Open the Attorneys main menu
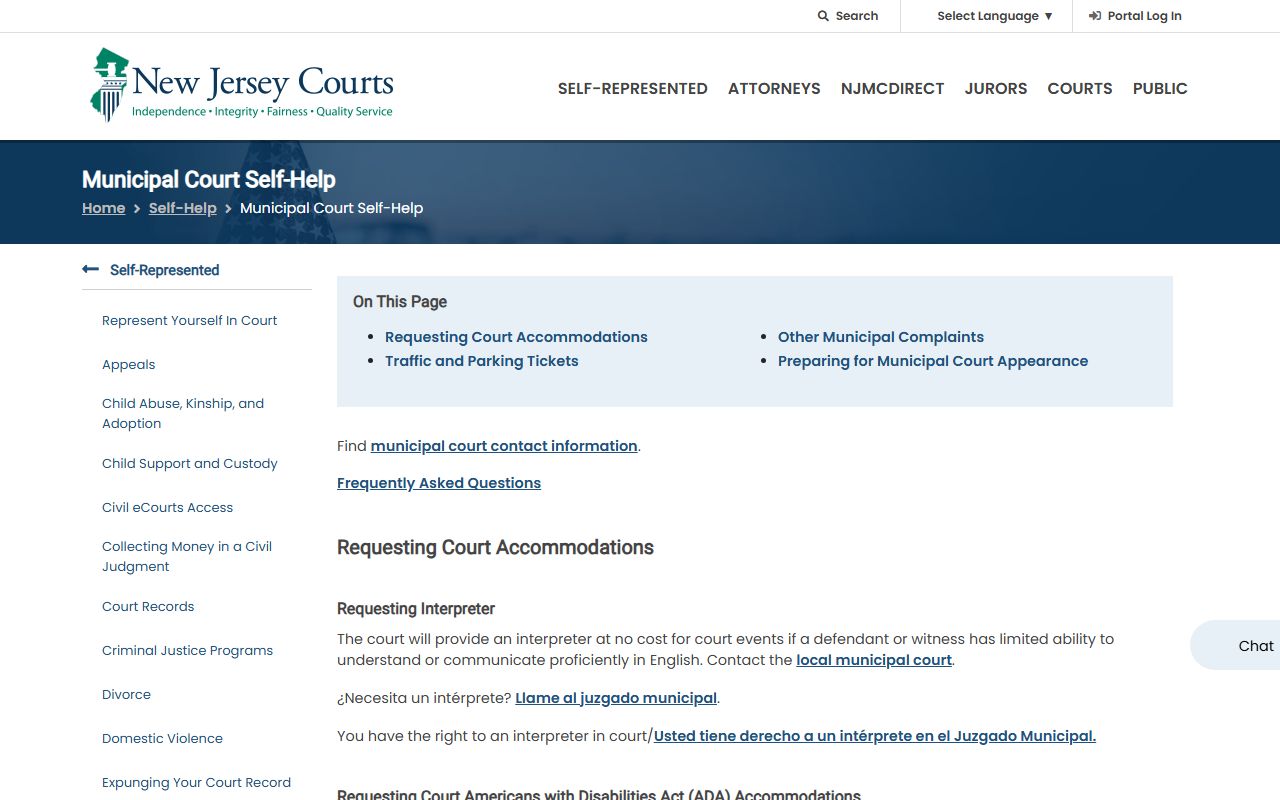The height and width of the screenshot is (800, 1280). pos(774,88)
